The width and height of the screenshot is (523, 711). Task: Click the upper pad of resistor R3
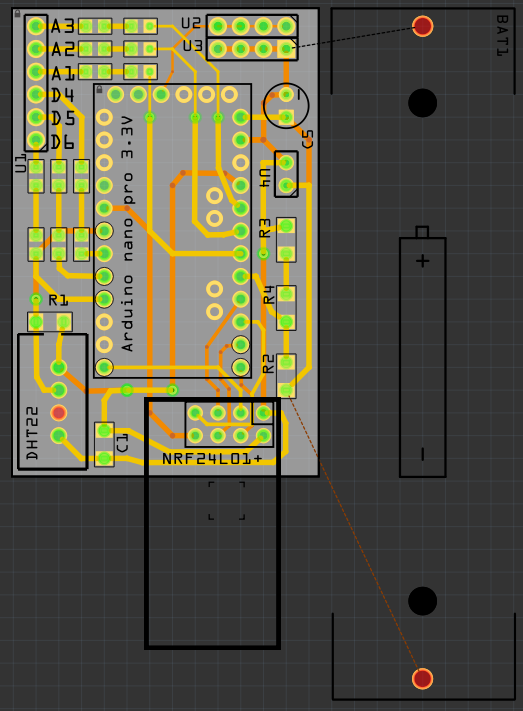click(286, 225)
